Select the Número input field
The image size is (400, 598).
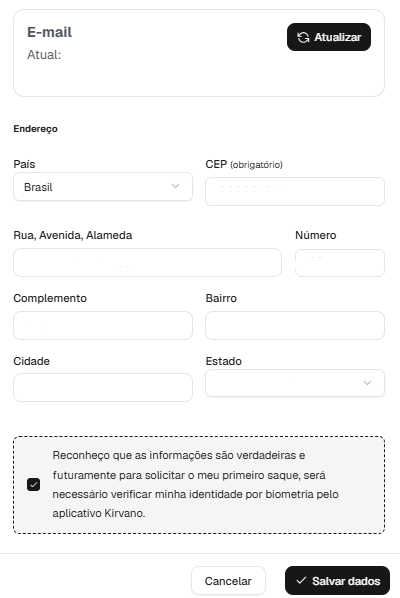[340, 263]
